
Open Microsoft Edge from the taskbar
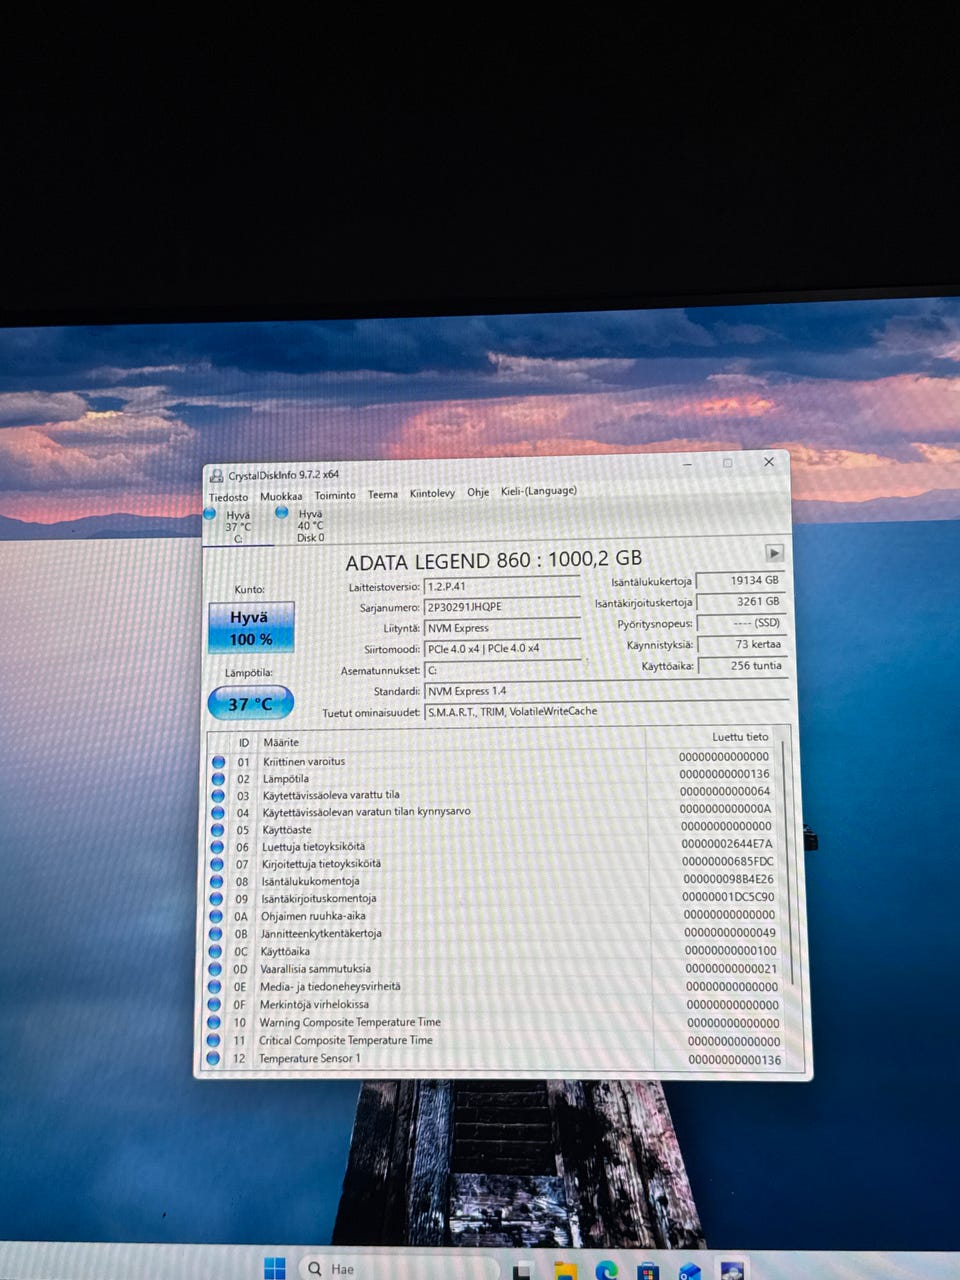tap(607, 1271)
